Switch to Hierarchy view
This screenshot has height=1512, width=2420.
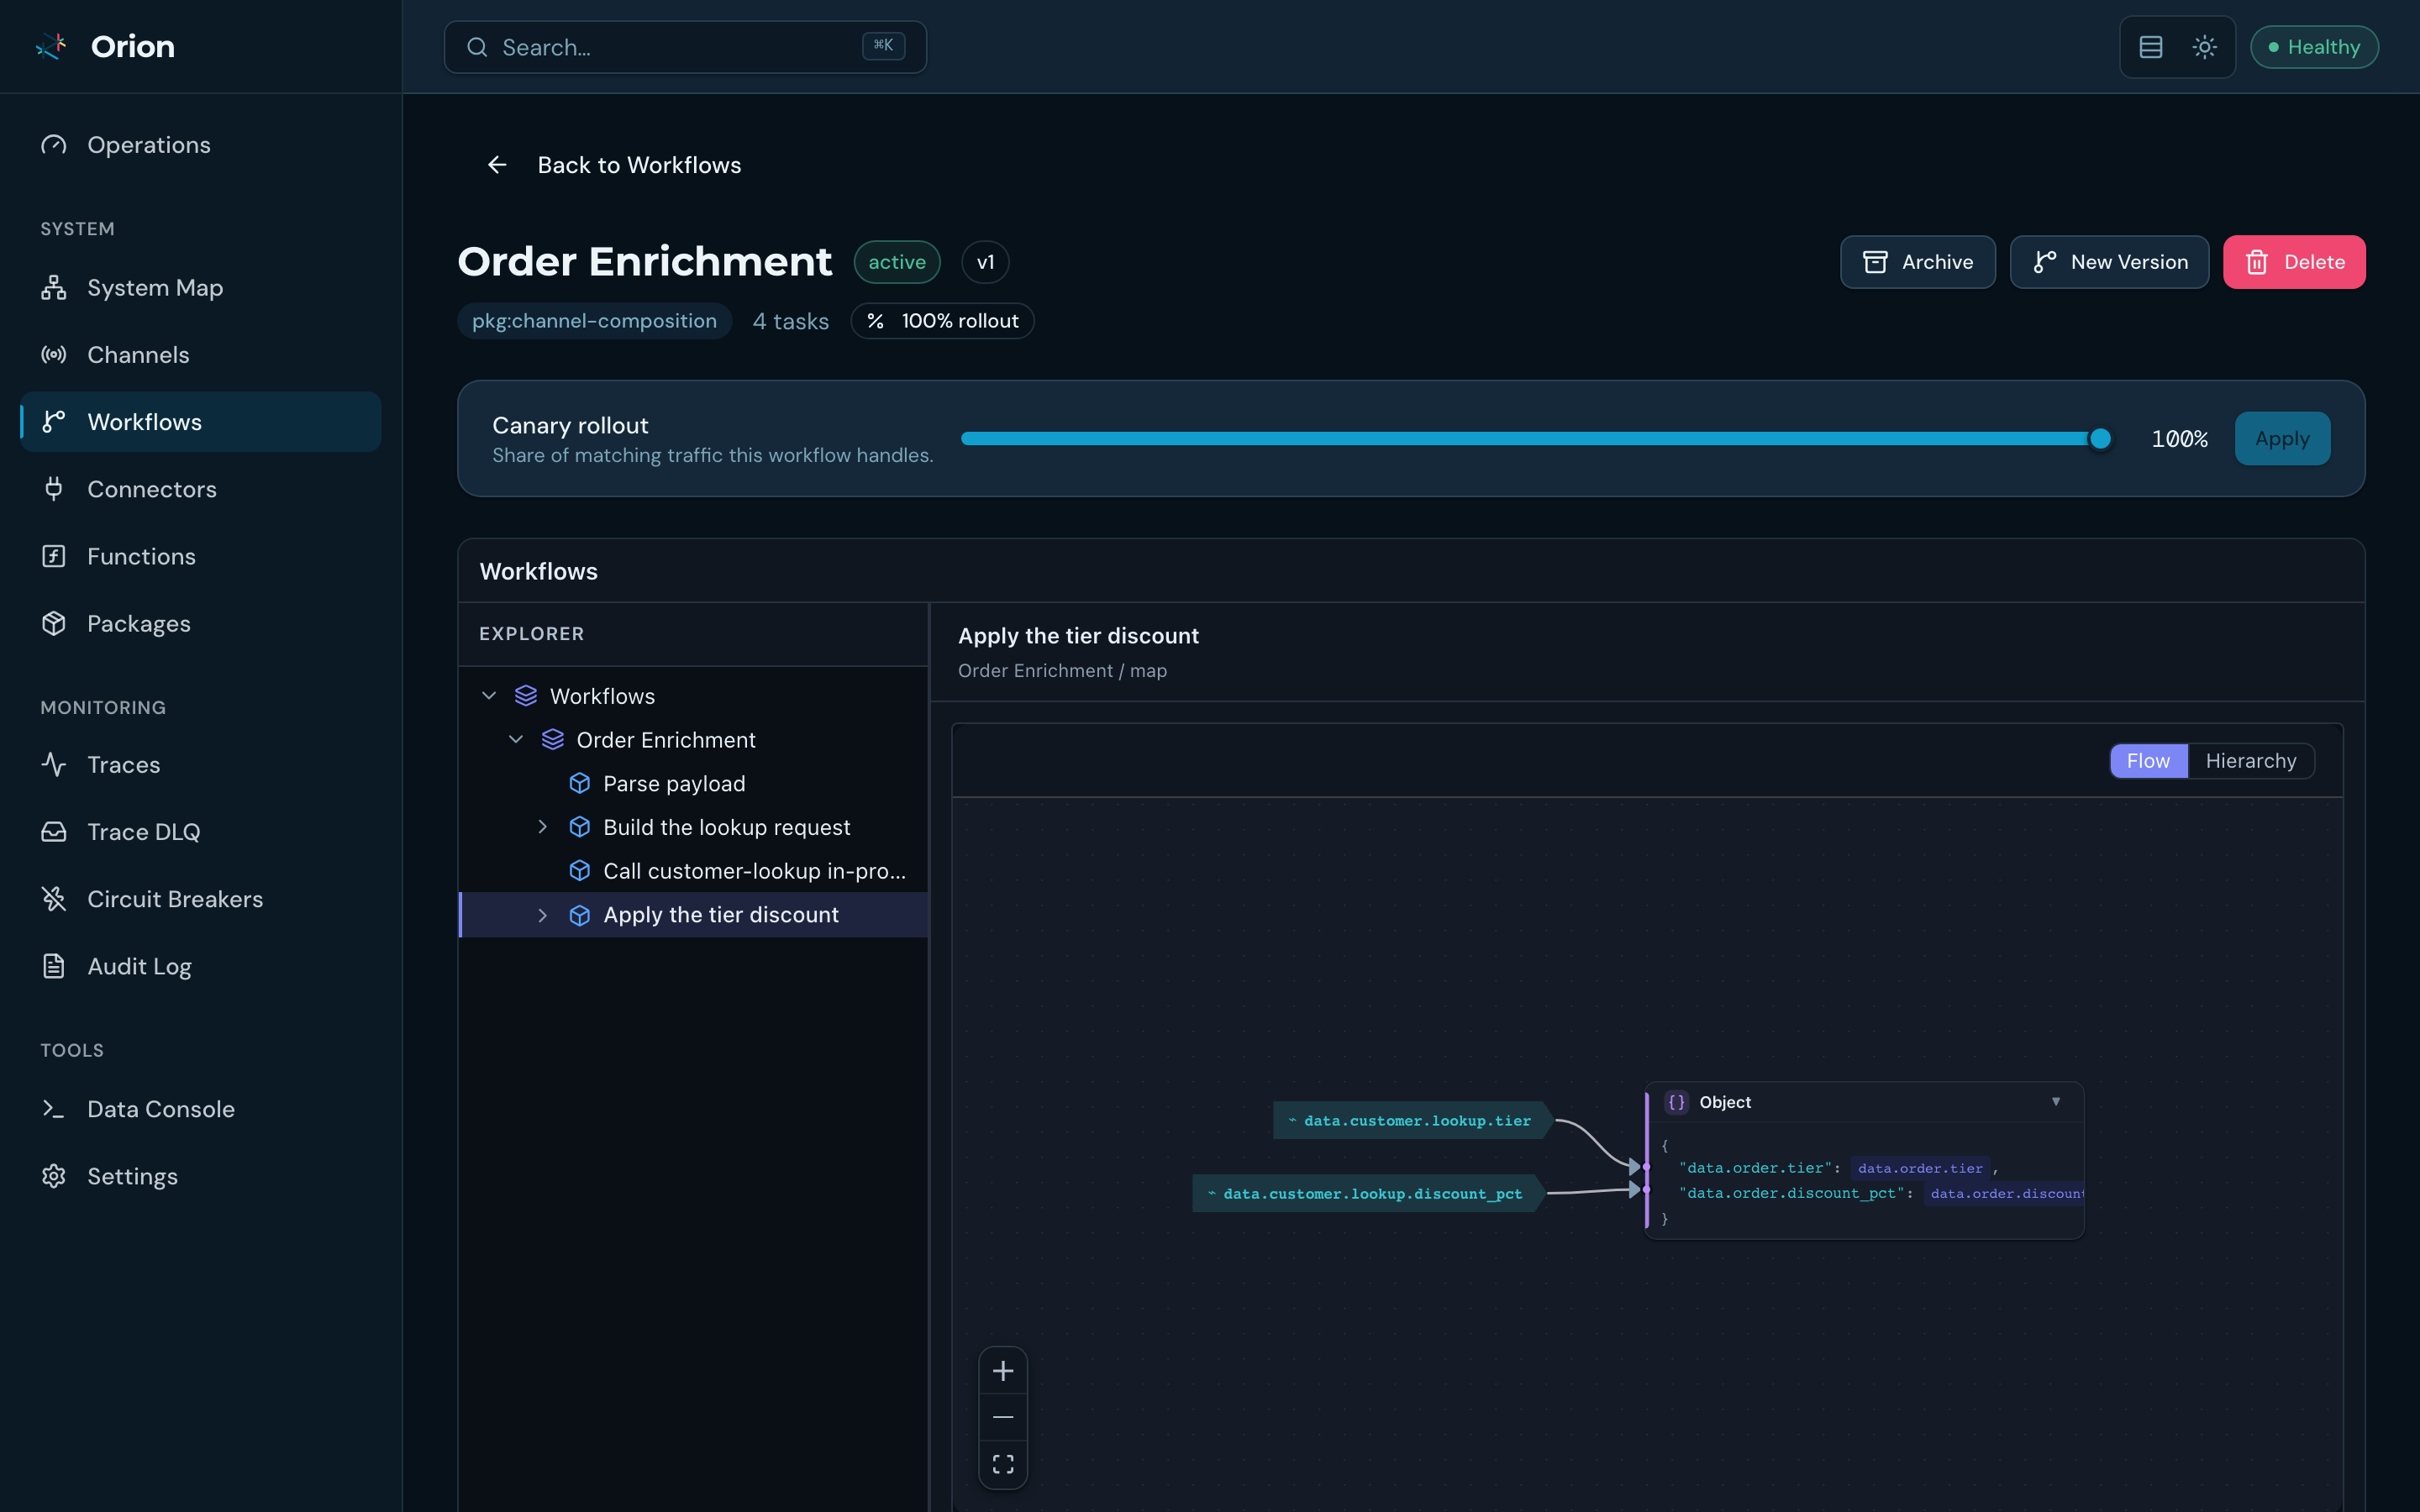(2250, 761)
